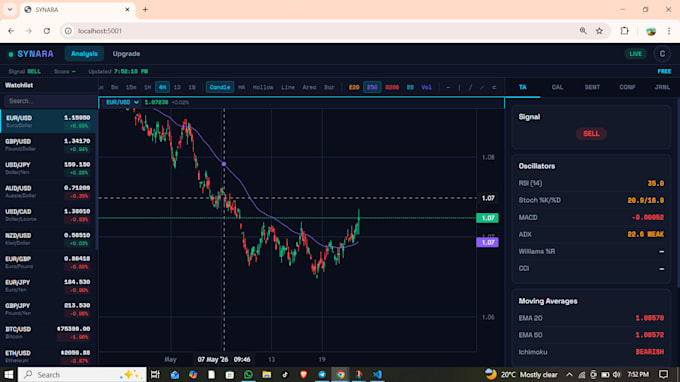Switch to the CONF panel tab
Viewport: 680px width, 382px height.
pyautogui.click(x=627, y=87)
